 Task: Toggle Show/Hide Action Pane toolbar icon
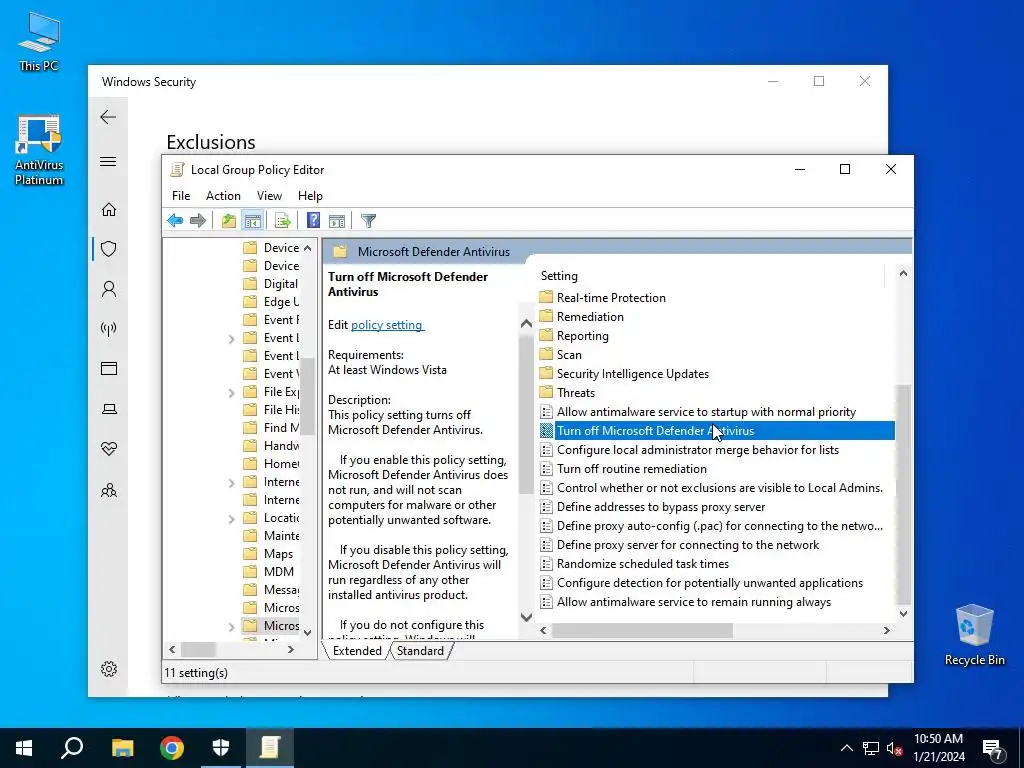coord(337,221)
